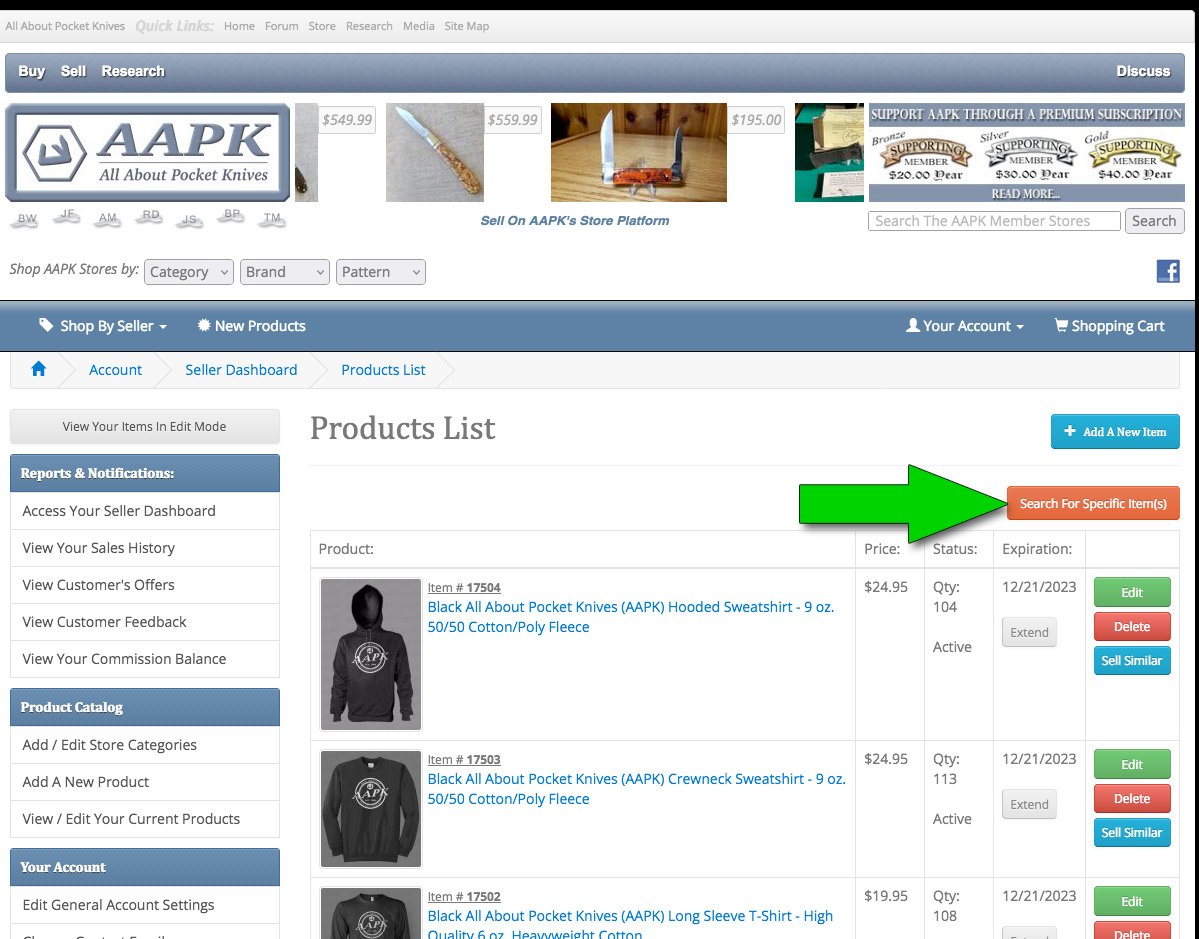The image size is (1199, 939).
Task: Click Sell Similar for item 17503
Action: click(1132, 833)
